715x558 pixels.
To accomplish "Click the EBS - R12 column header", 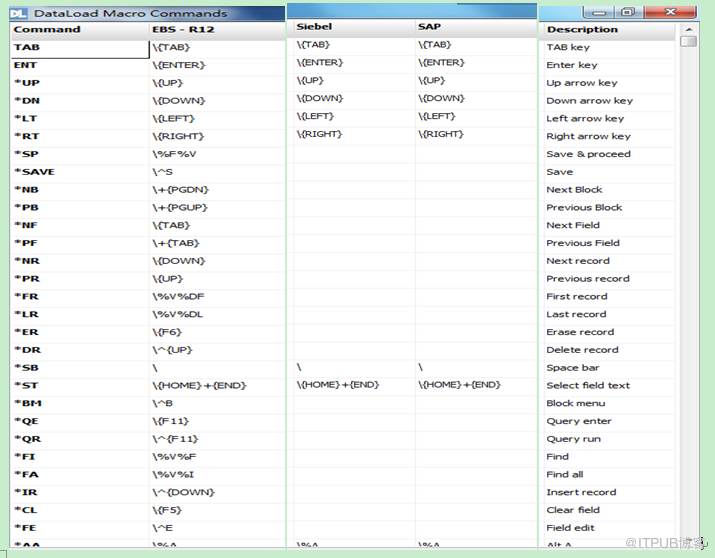I will click(x=217, y=30).
